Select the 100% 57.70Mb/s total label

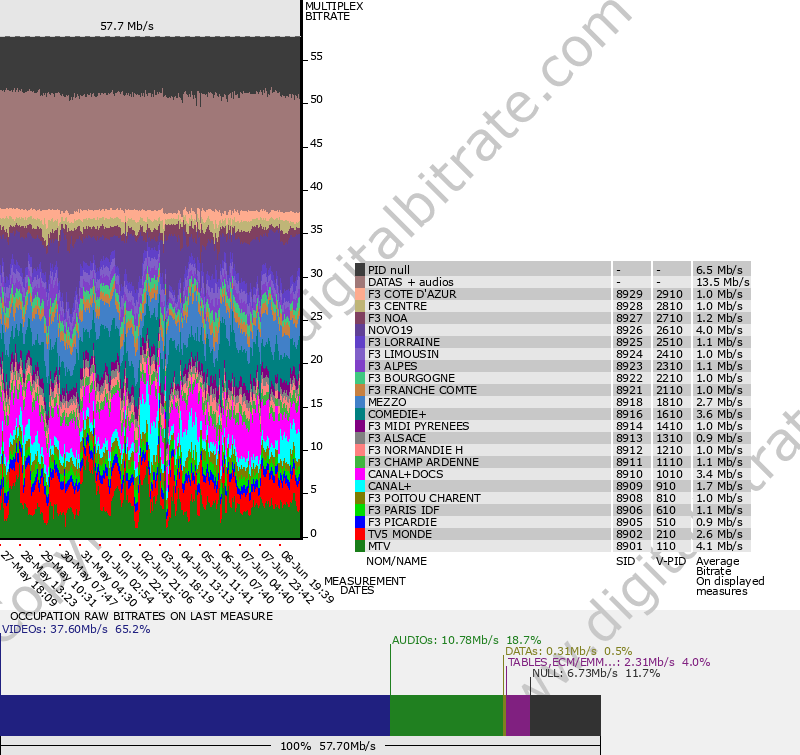[328, 746]
